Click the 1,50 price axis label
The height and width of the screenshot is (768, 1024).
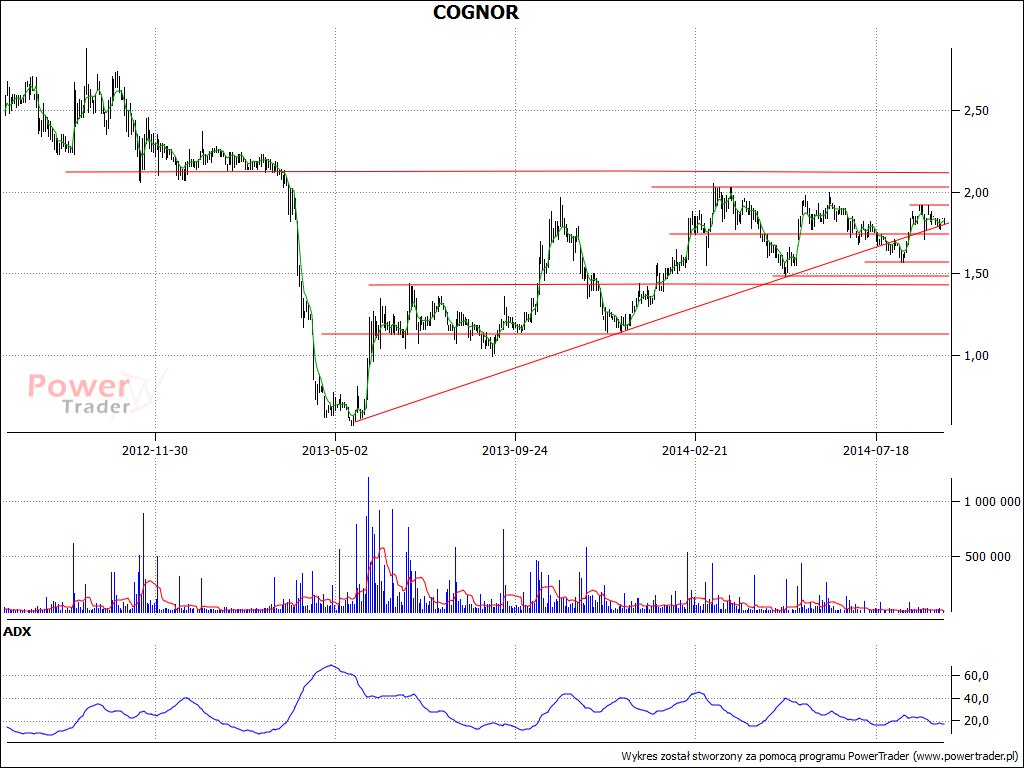tap(976, 274)
